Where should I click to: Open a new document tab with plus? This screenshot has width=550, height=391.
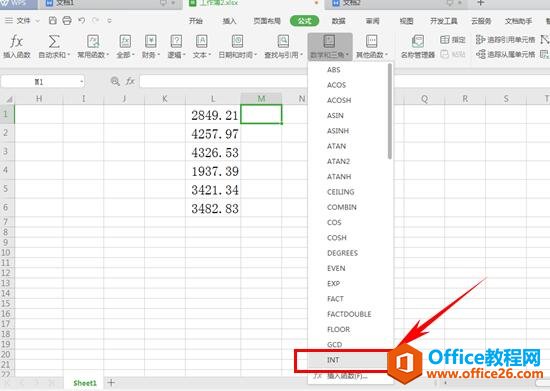click(x=481, y=3)
